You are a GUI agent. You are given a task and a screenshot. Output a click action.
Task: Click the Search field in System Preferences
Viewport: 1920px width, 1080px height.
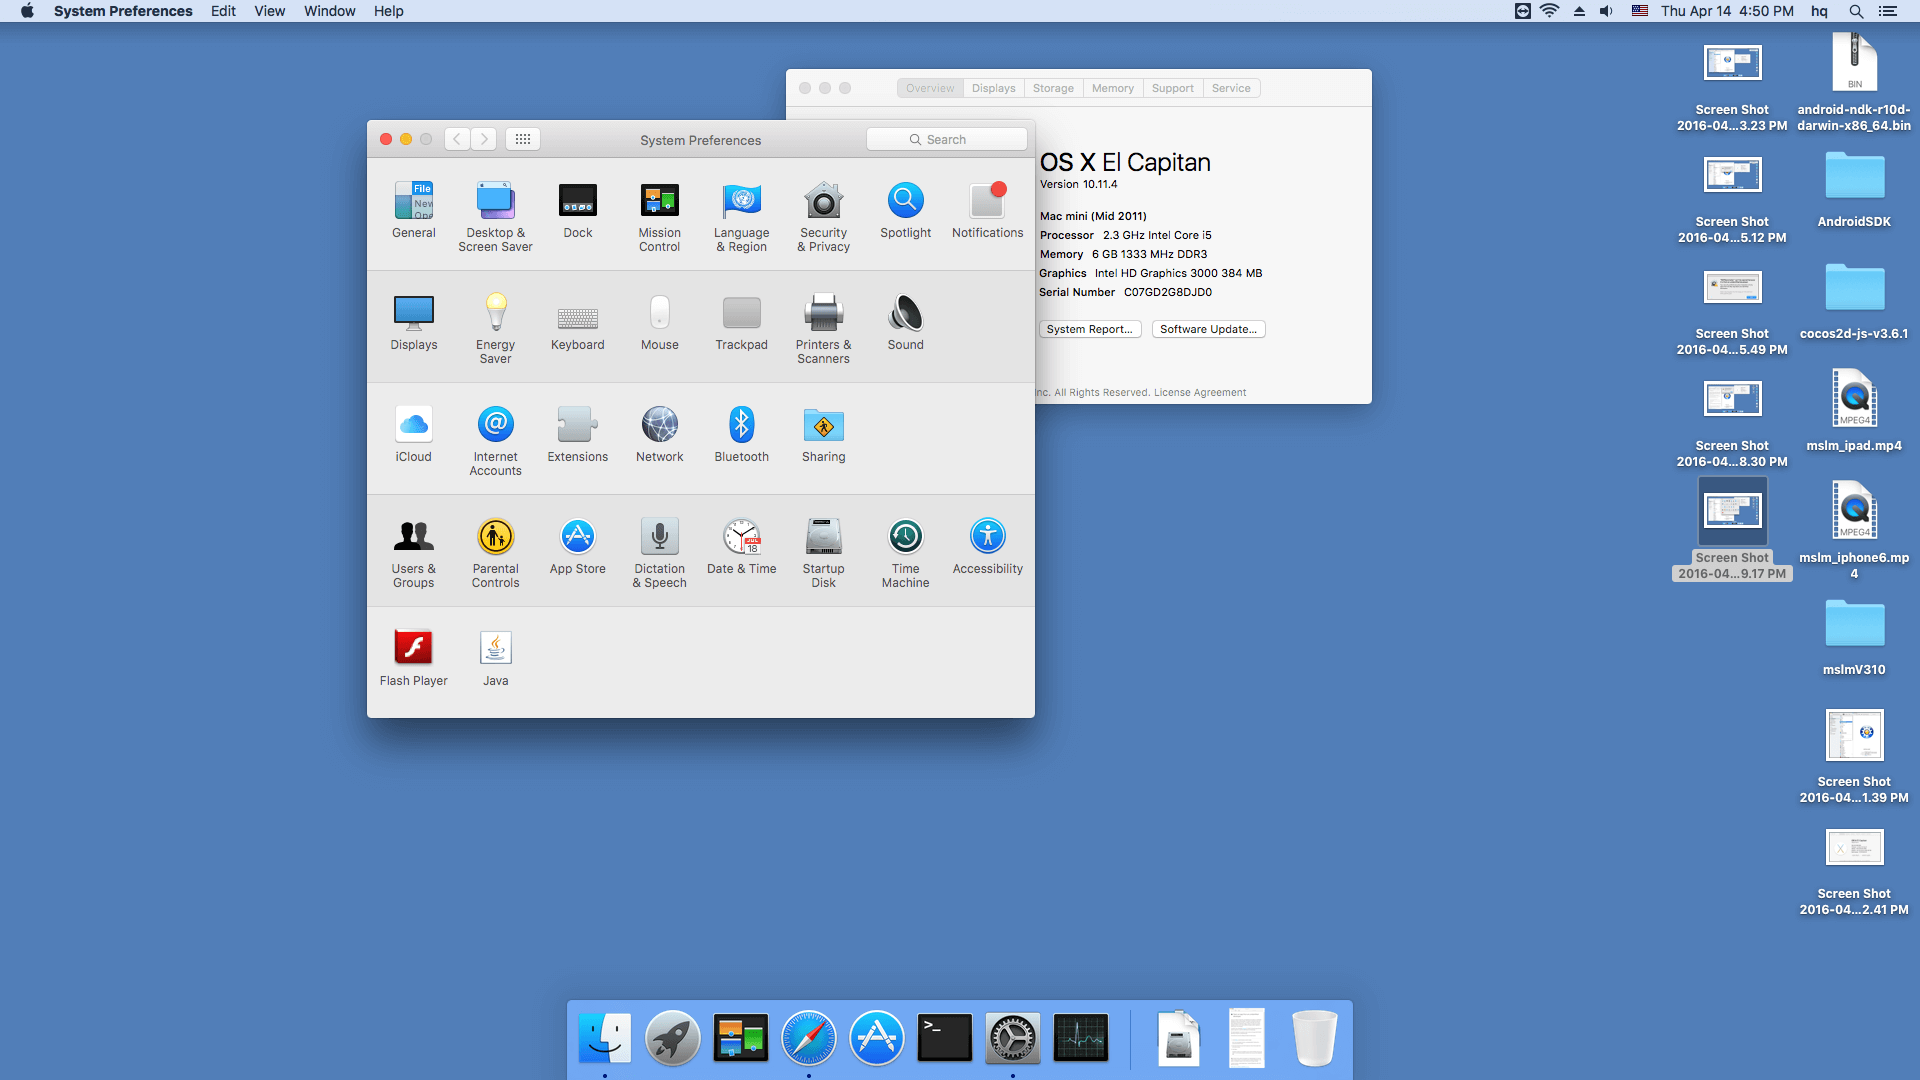(x=947, y=140)
